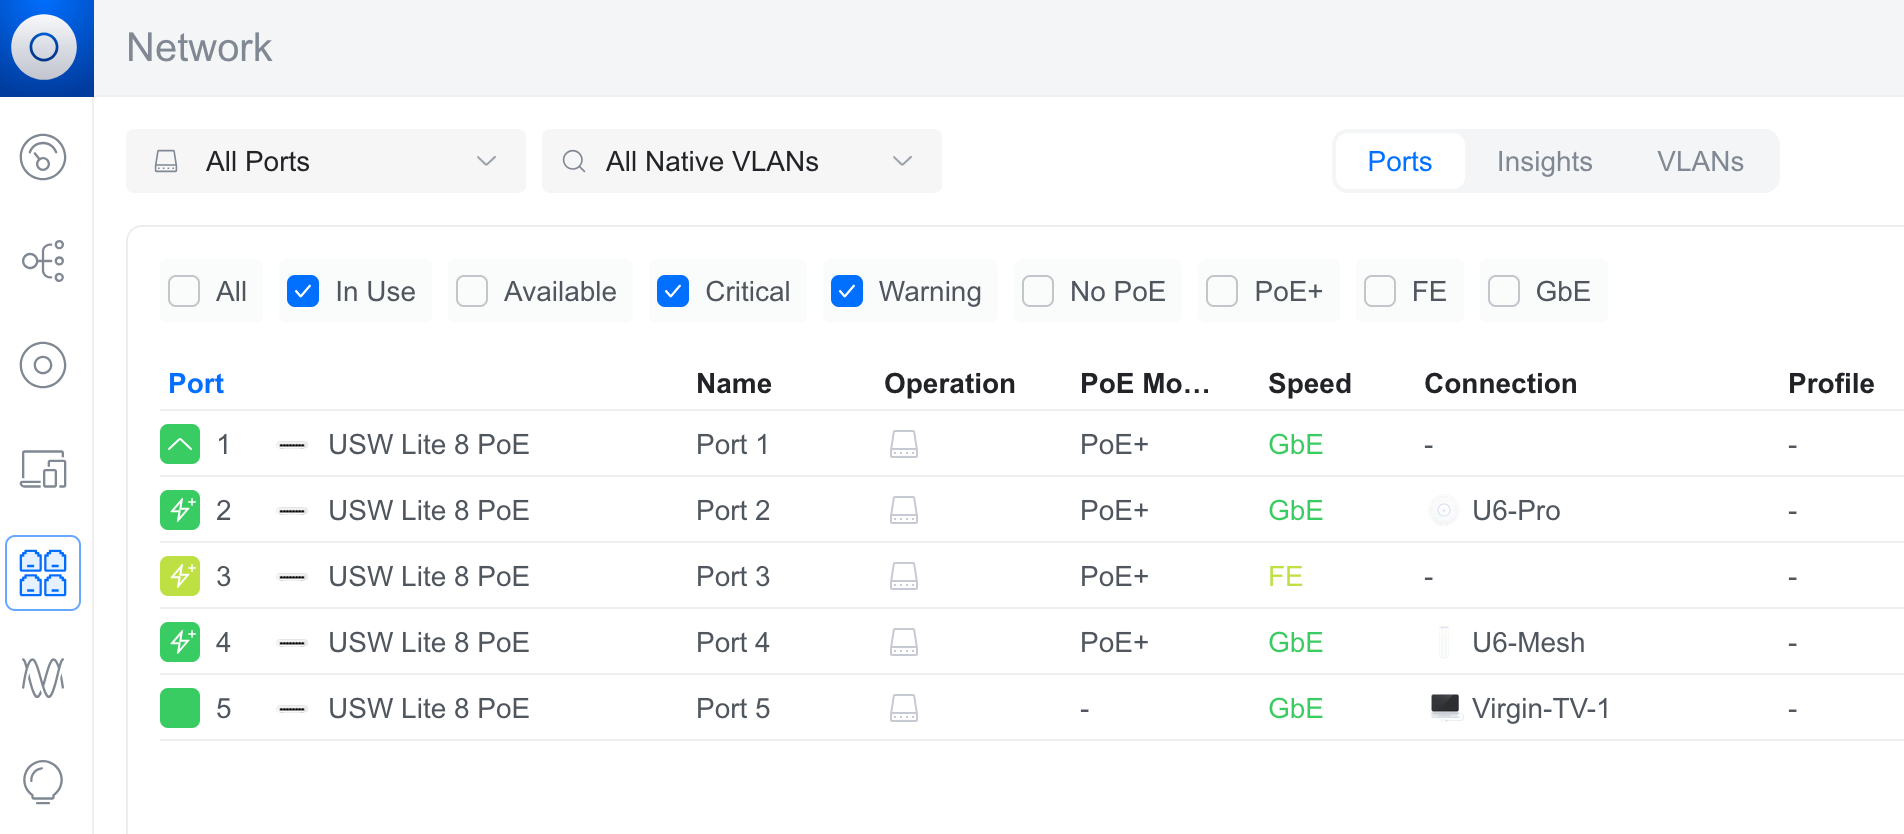Sort by the Port column header

pos(196,383)
